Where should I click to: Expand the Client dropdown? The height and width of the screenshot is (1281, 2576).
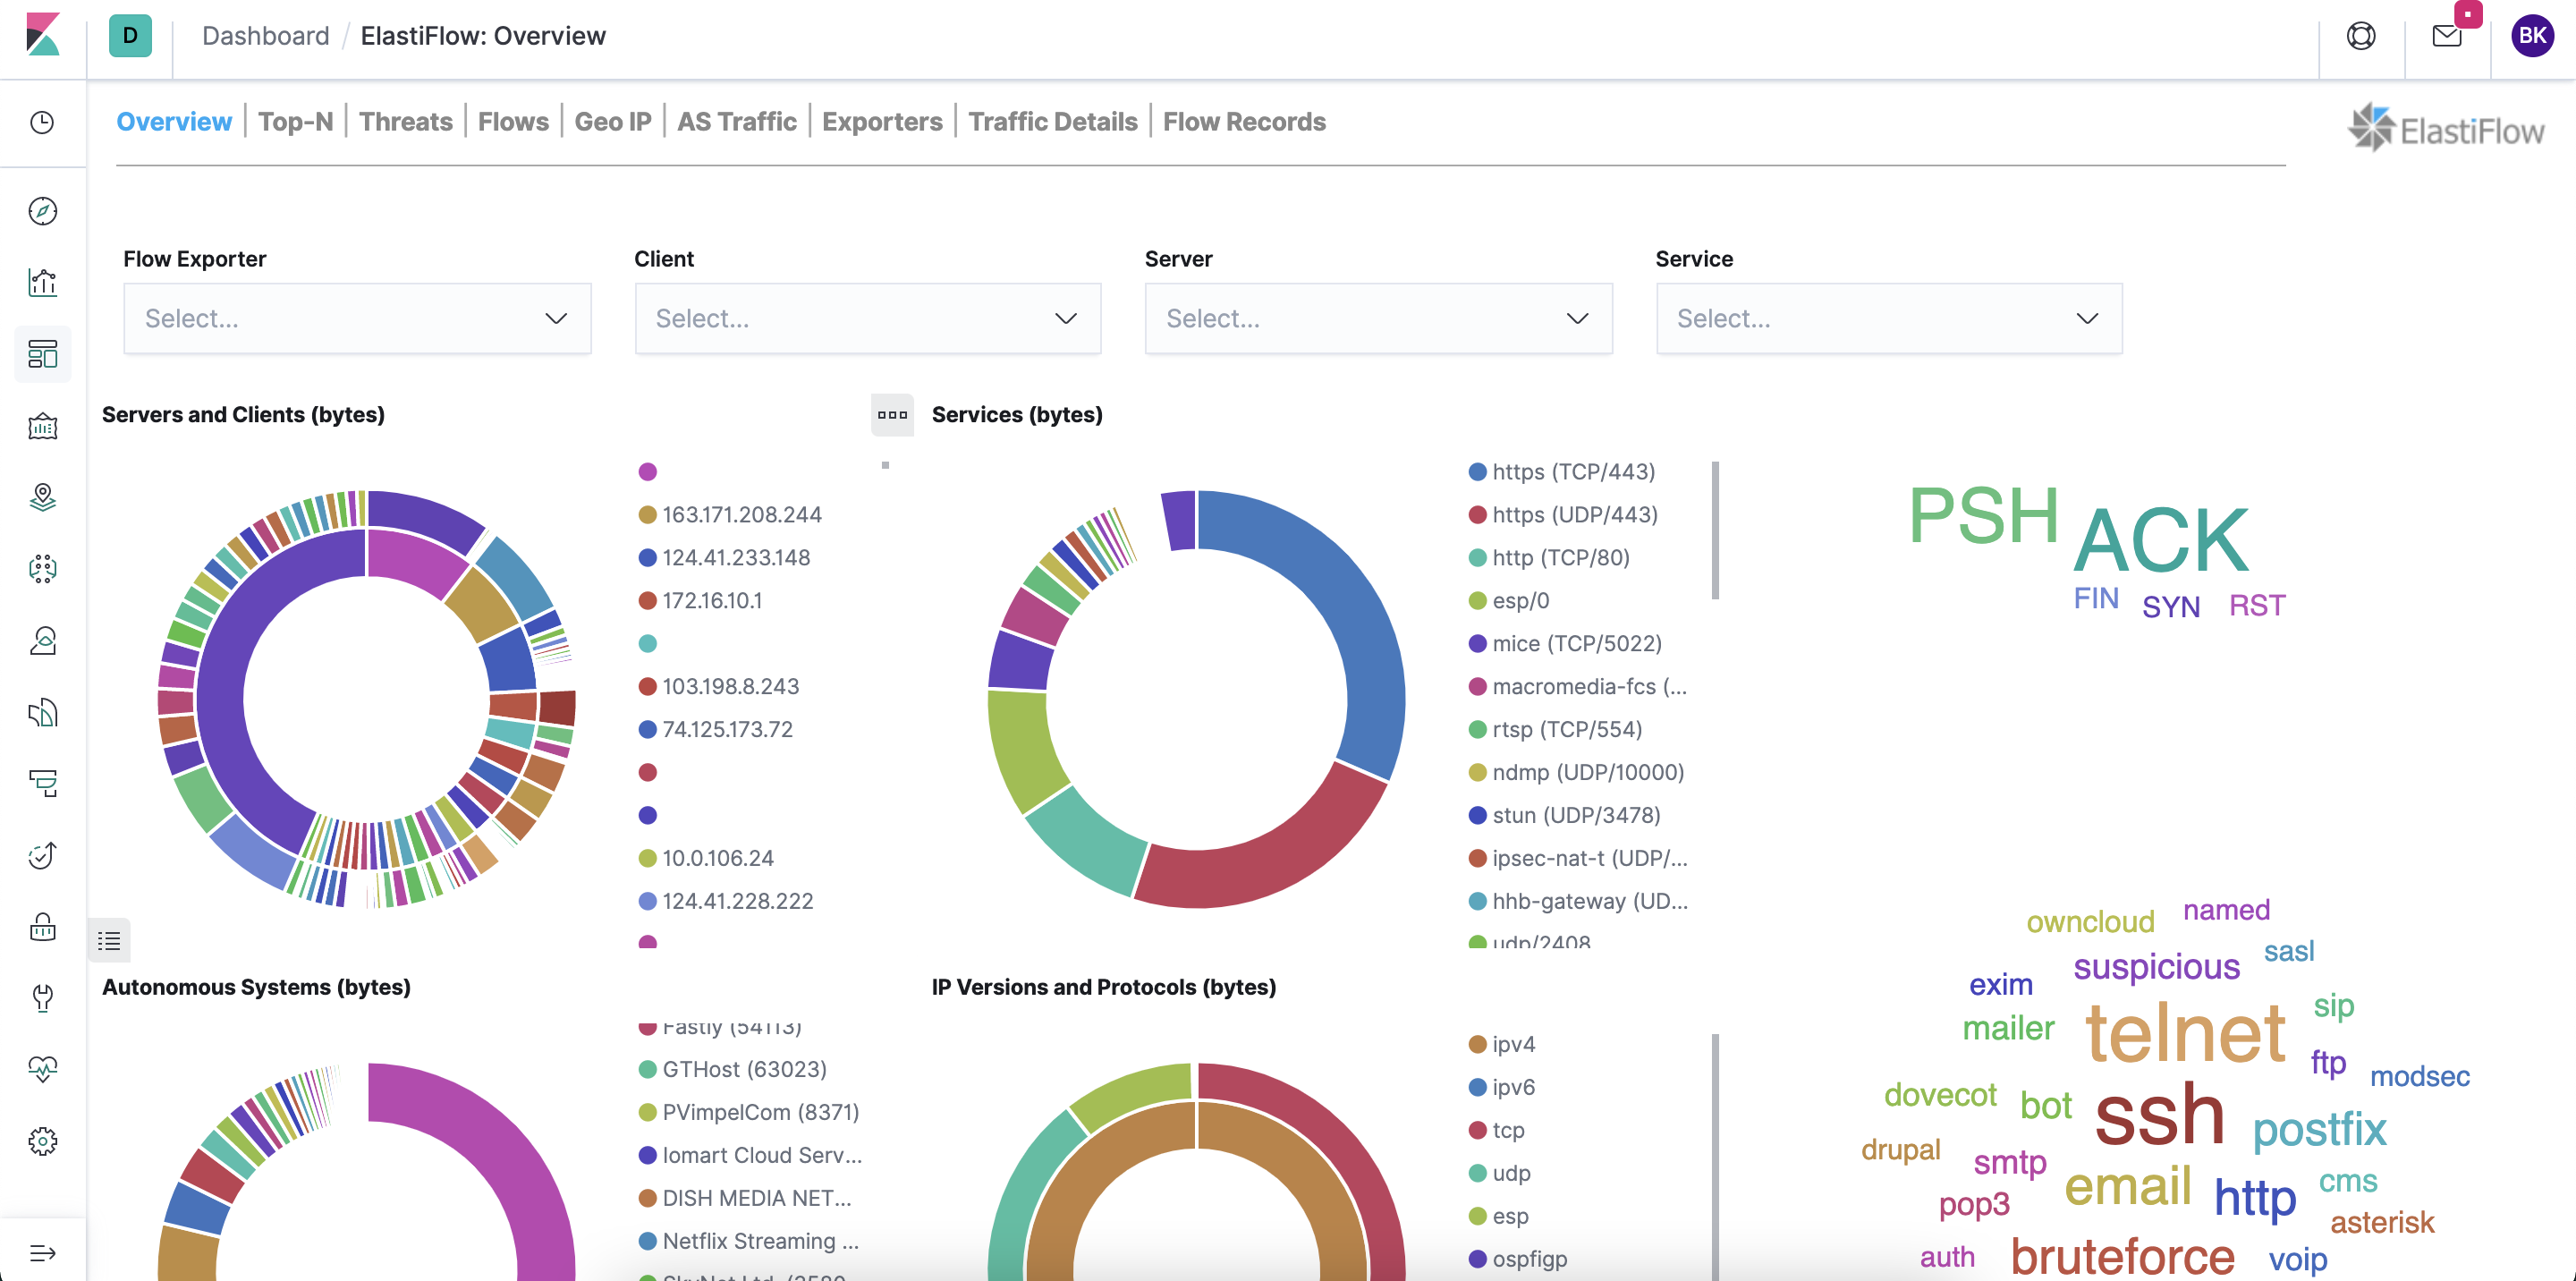[868, 319]
